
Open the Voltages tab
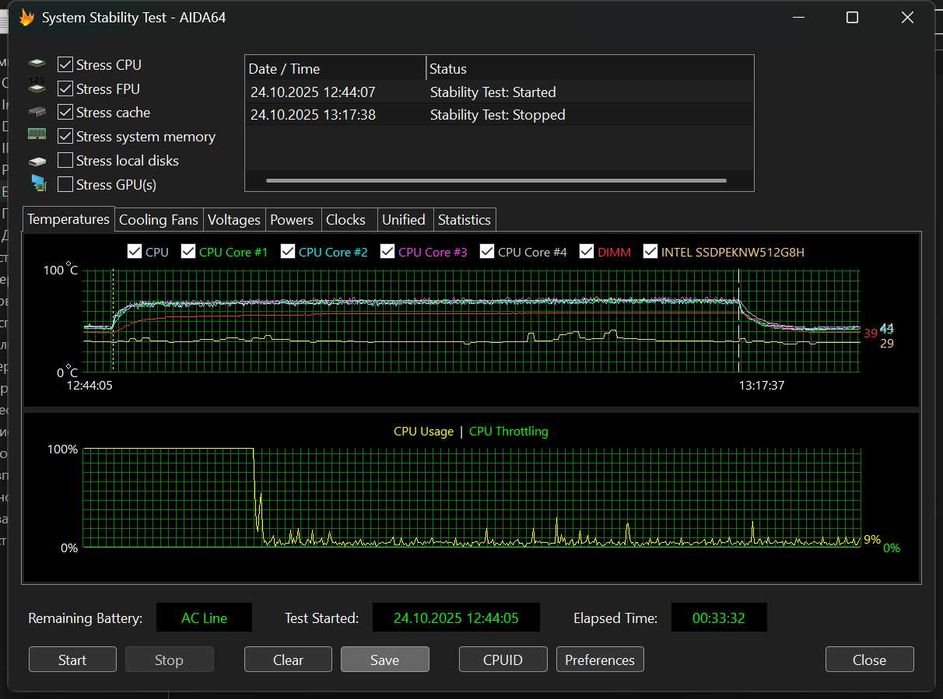[x=234, y=220]
